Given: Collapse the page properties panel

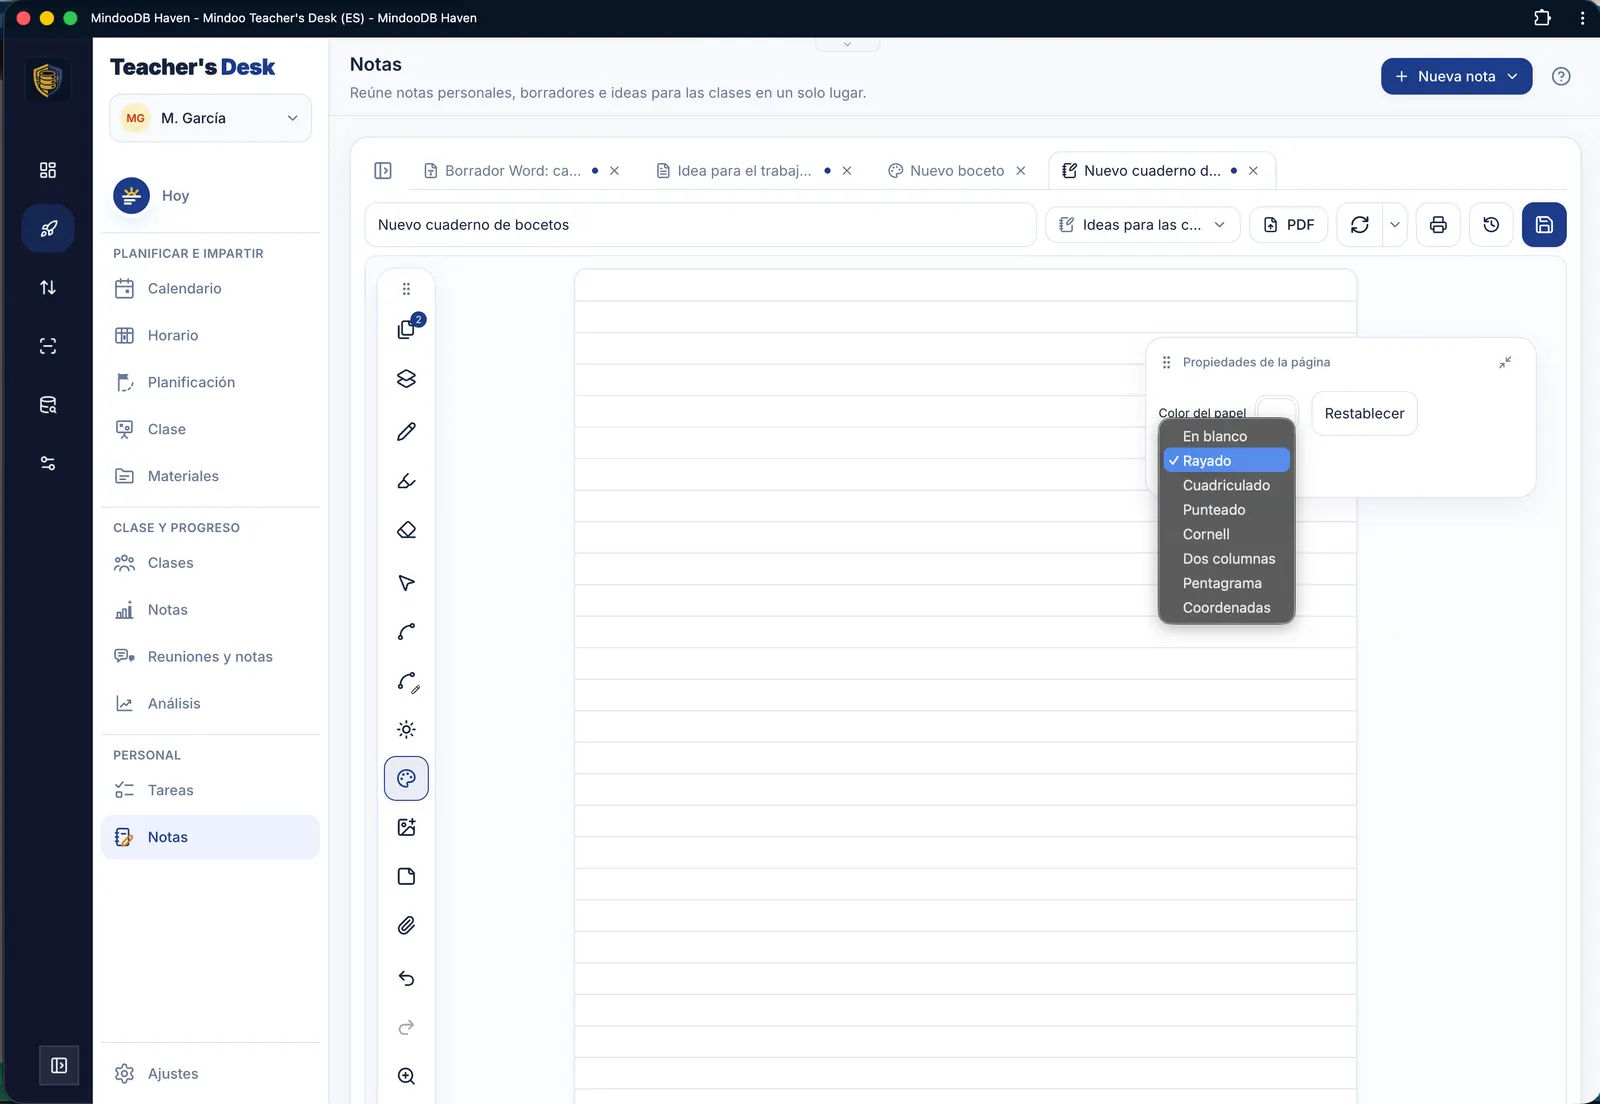Looking at the screenshot, I should point(1505,362).
